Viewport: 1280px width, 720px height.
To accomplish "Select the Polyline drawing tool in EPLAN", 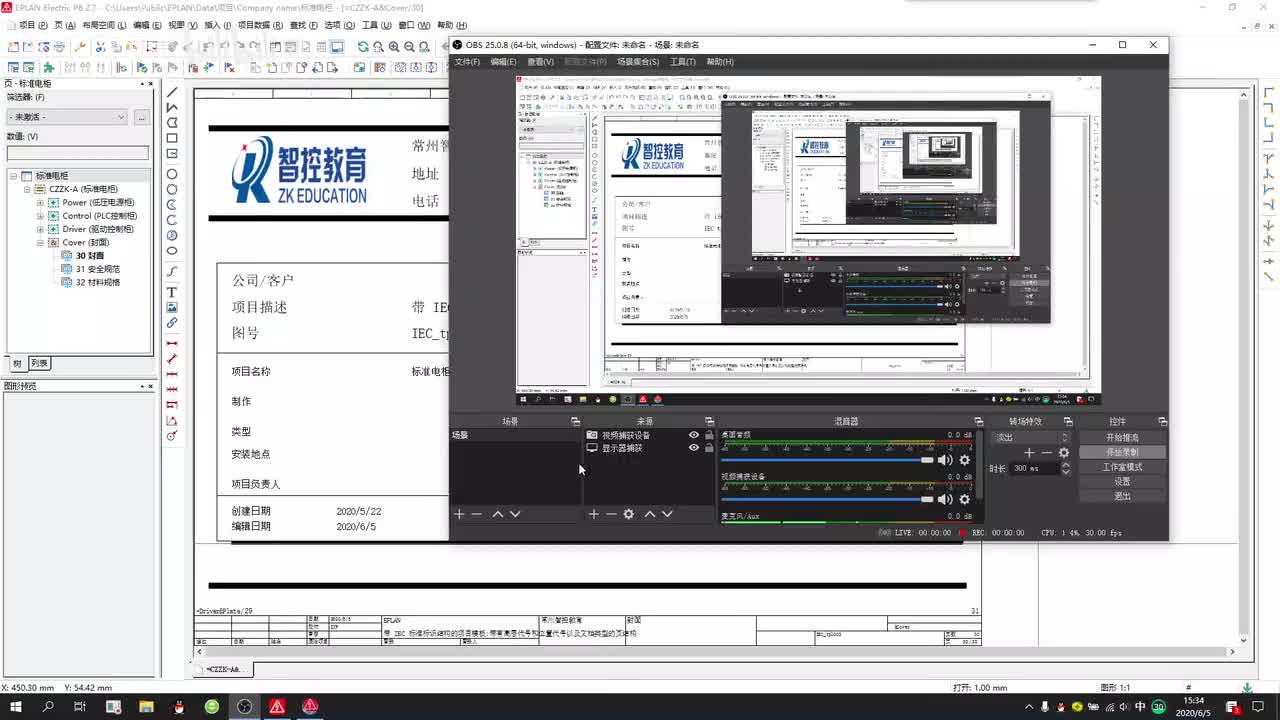I will [x=172, y=107].
